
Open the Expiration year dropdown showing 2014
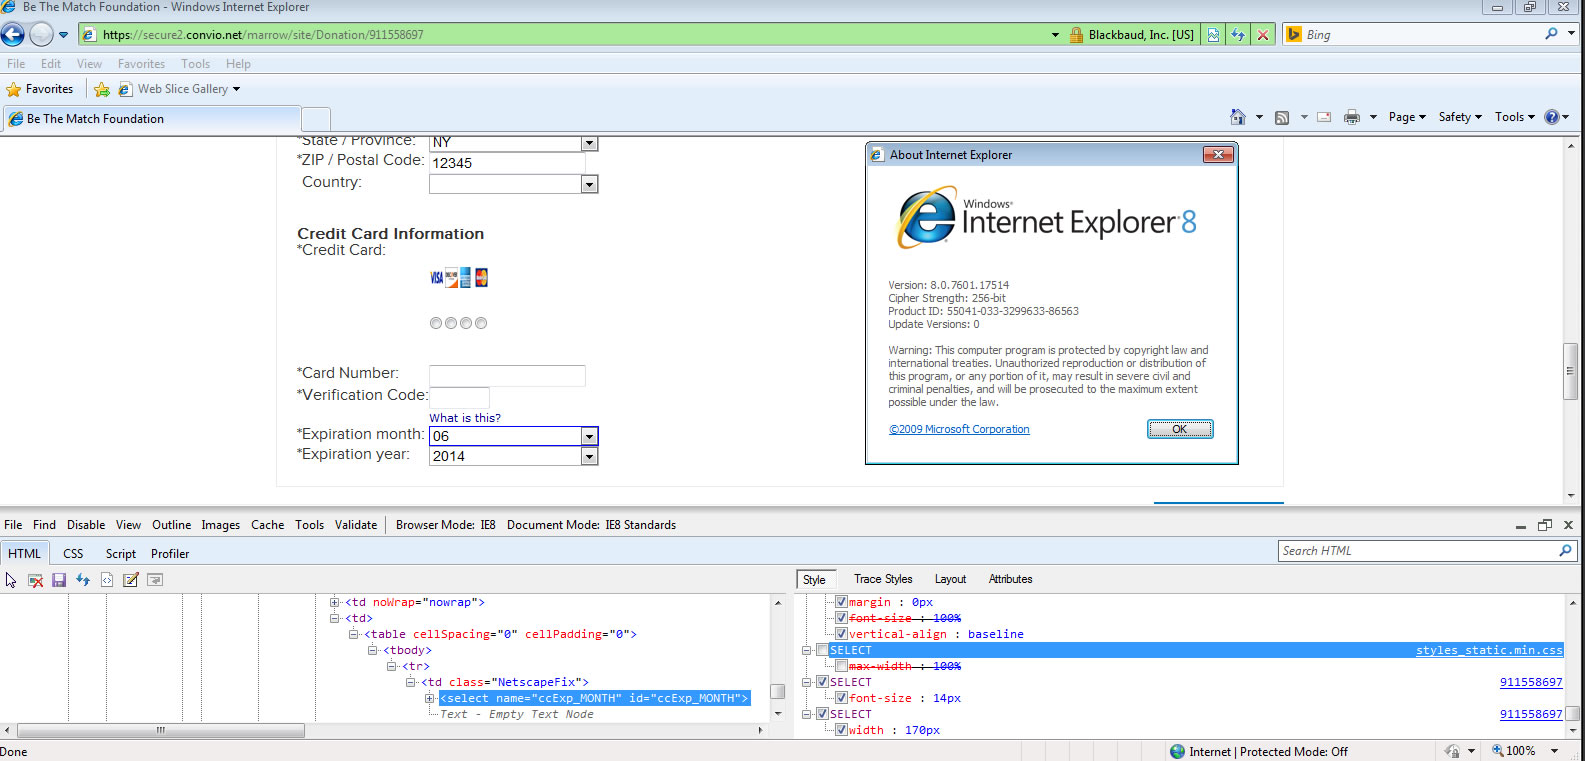pyautogui.click(x=589, y=456)
